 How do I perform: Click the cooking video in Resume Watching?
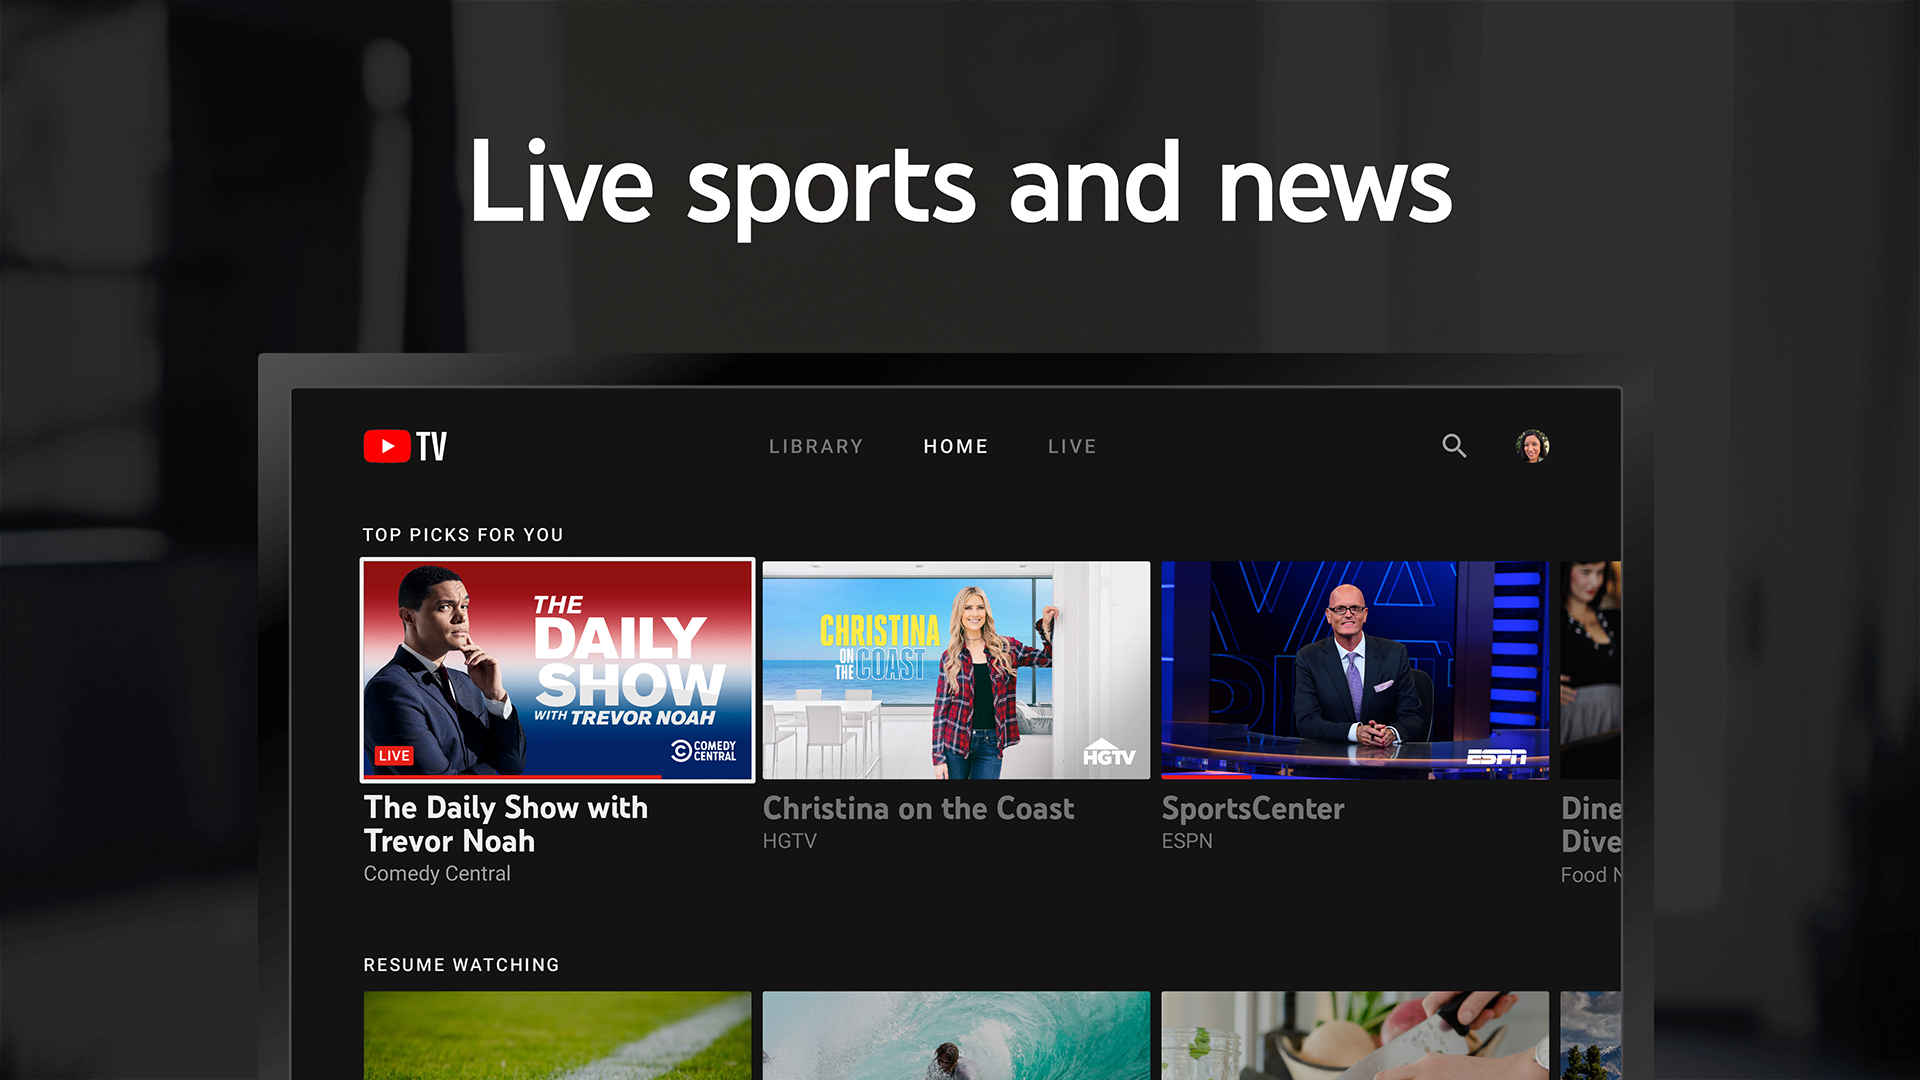1354,1040
